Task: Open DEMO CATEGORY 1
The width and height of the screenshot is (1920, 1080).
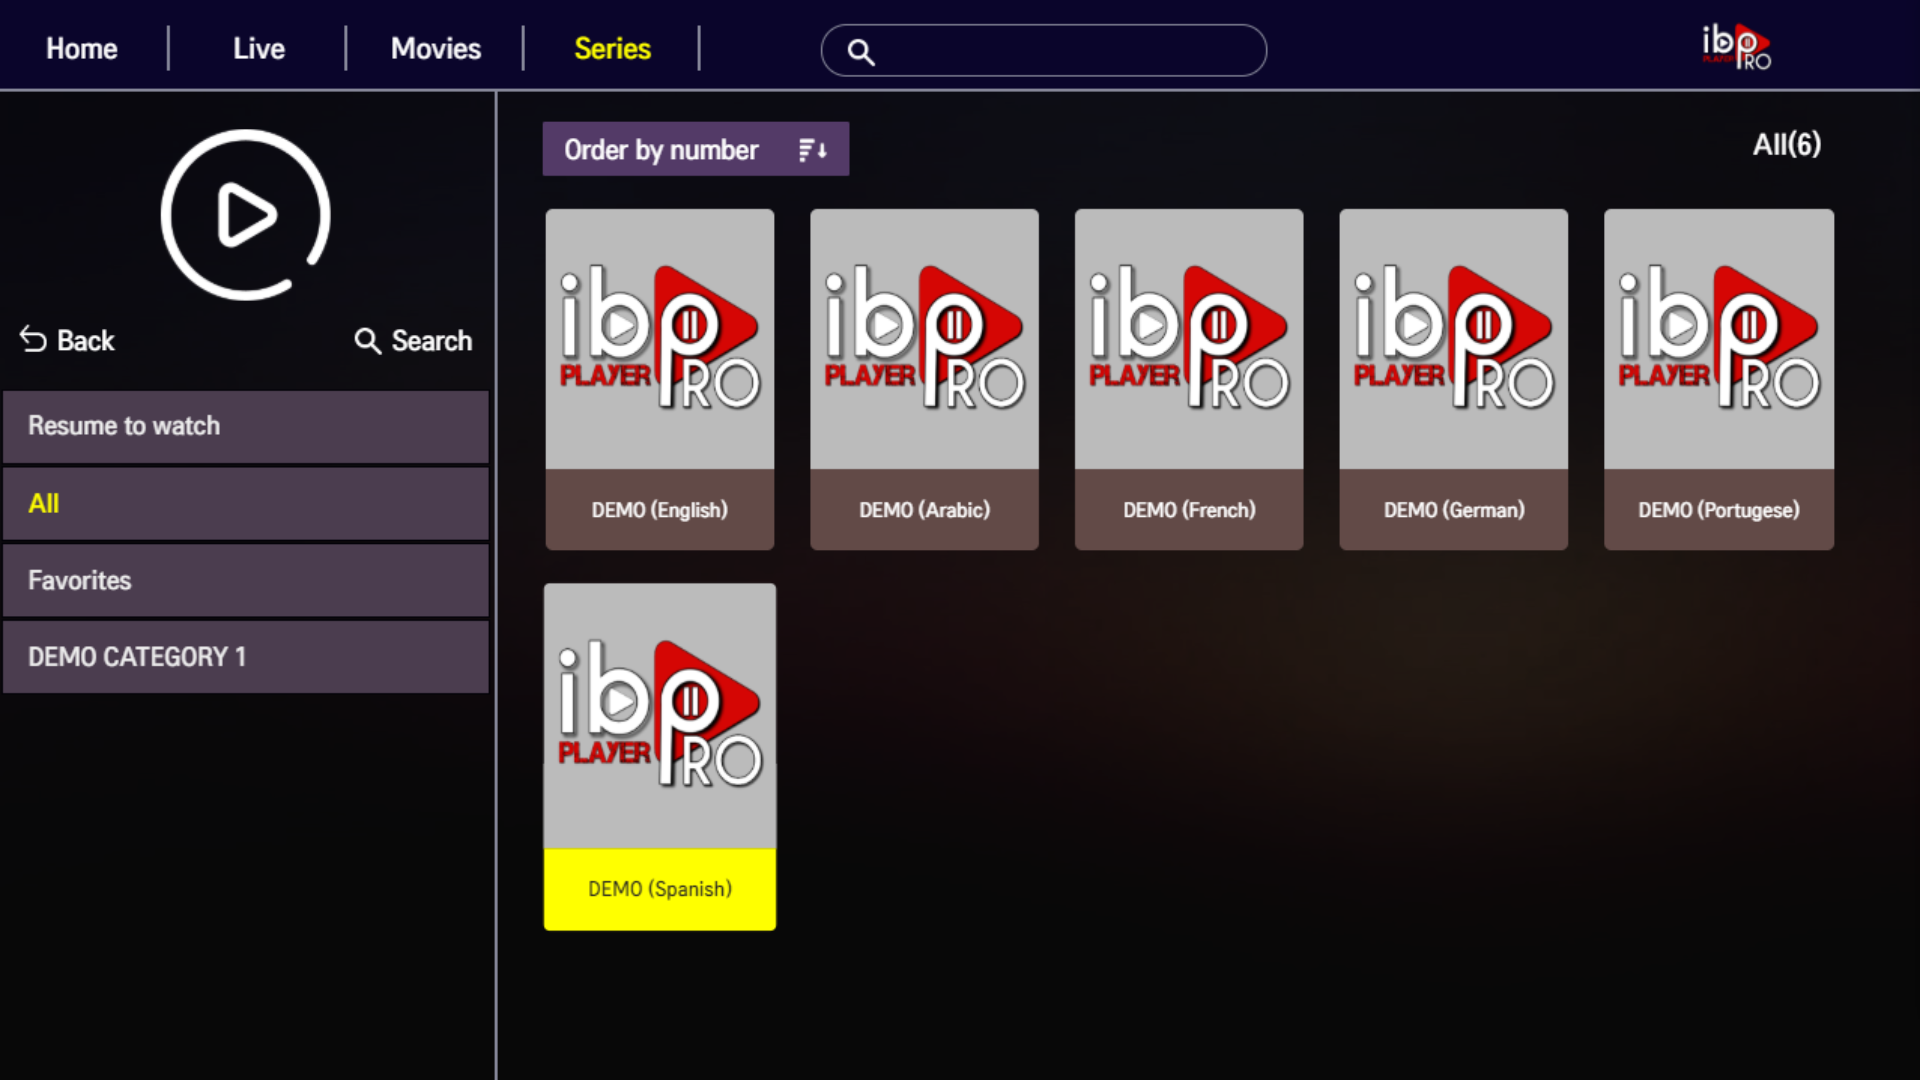Action: click(246, 657)
